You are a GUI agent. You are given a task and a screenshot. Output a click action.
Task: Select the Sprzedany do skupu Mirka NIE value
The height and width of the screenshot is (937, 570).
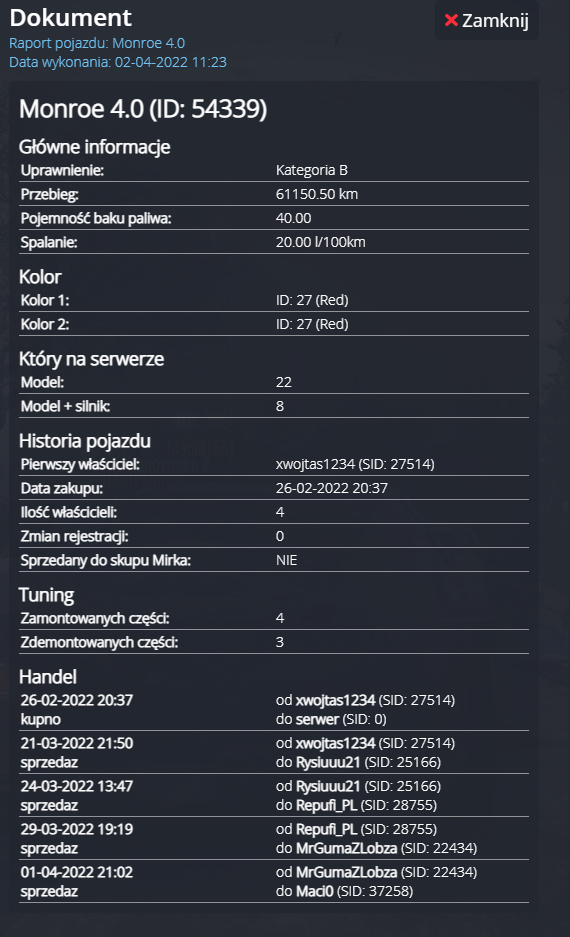(x=286, y=560)
